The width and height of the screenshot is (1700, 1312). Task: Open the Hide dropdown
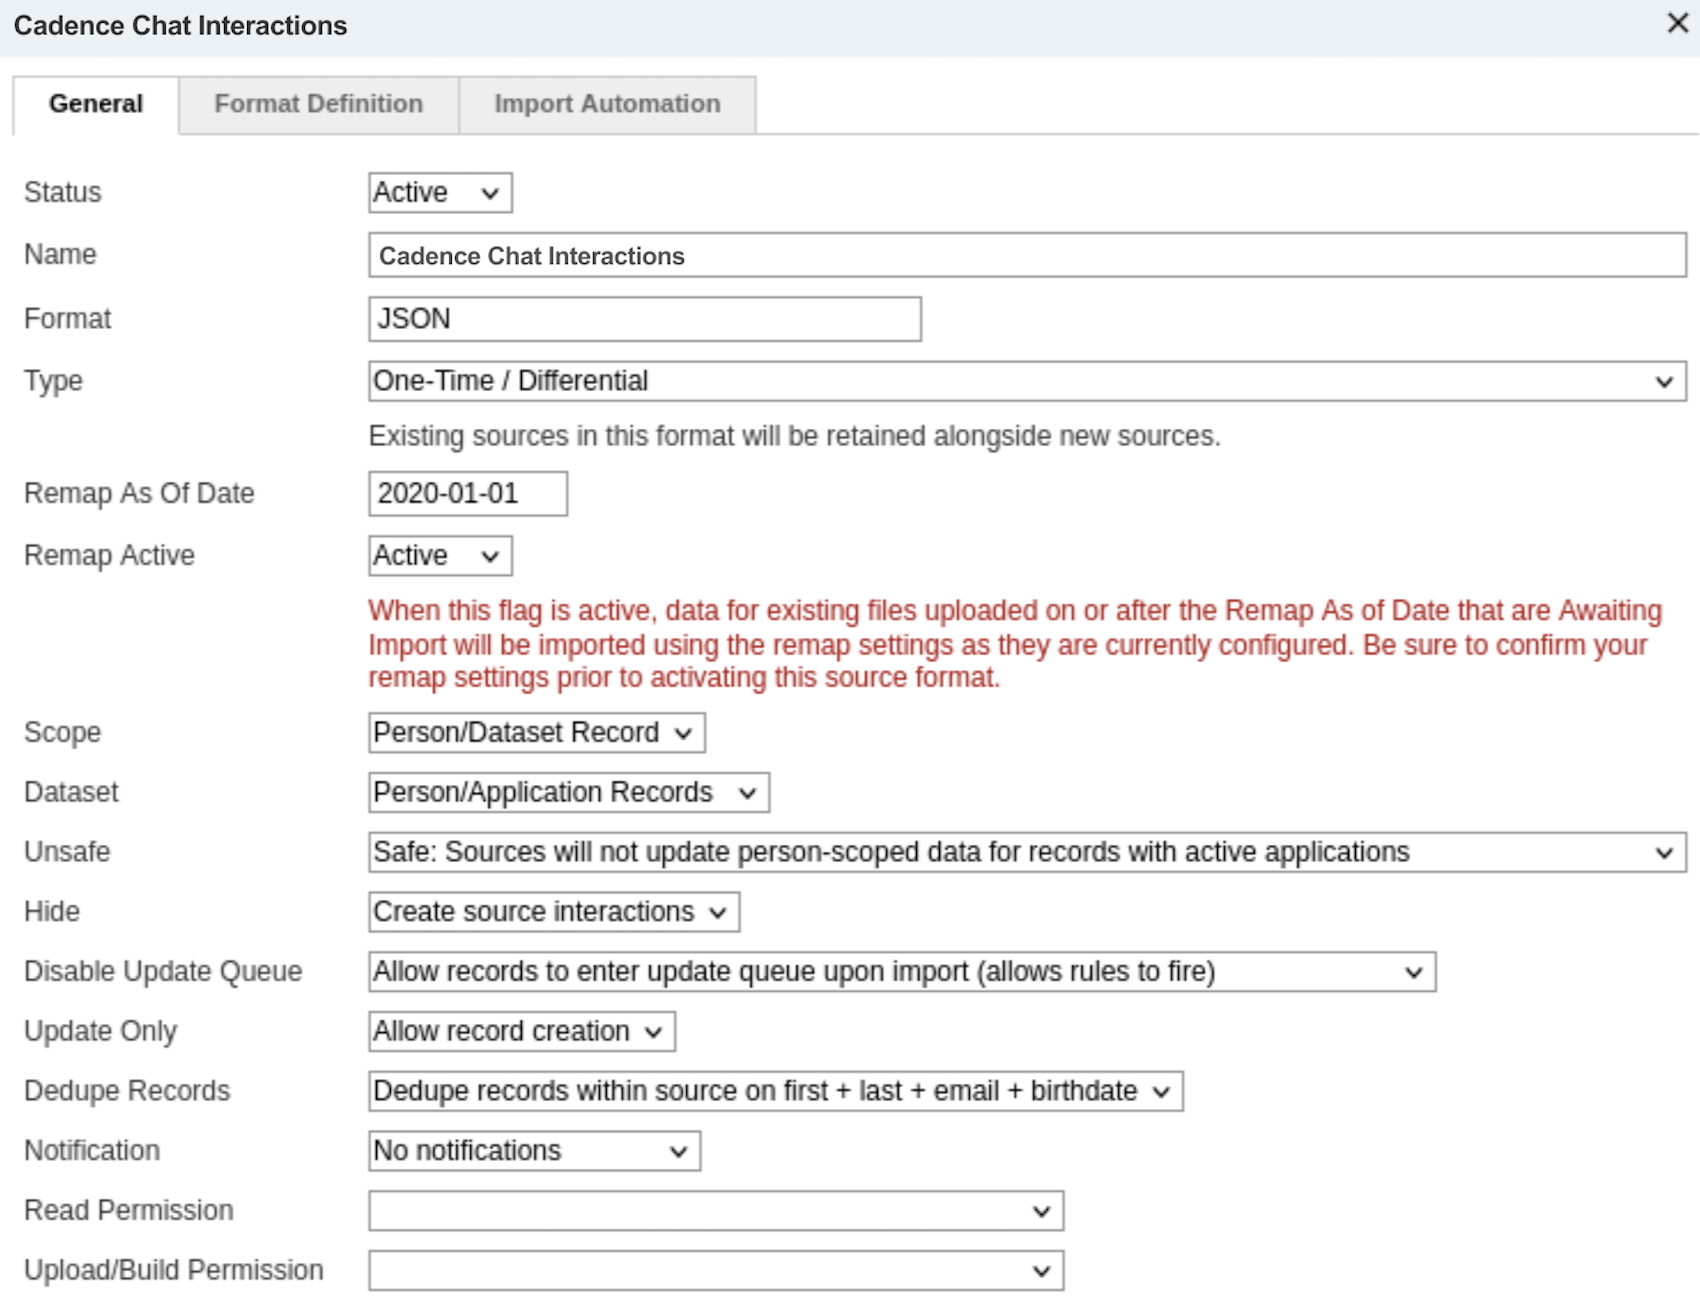[553, 913]
